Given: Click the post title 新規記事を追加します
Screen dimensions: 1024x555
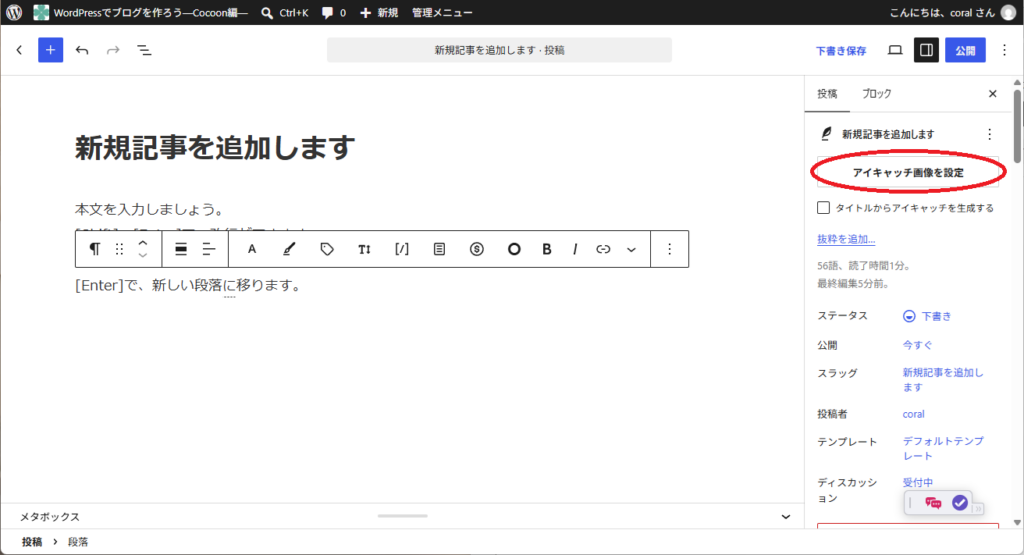Looking at the screenshot, I should click(x=215, y=148).
